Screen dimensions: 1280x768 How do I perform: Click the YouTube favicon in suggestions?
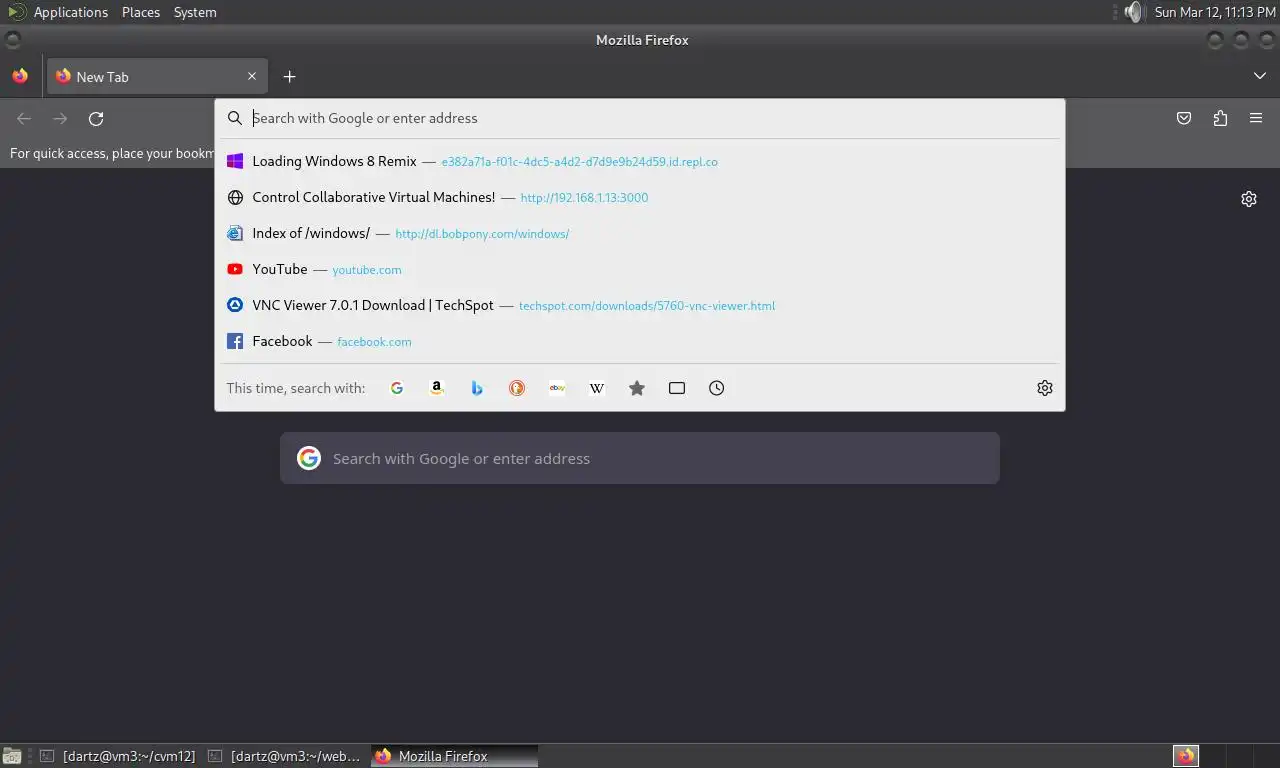pyautogui.click(x=235, y=269)
